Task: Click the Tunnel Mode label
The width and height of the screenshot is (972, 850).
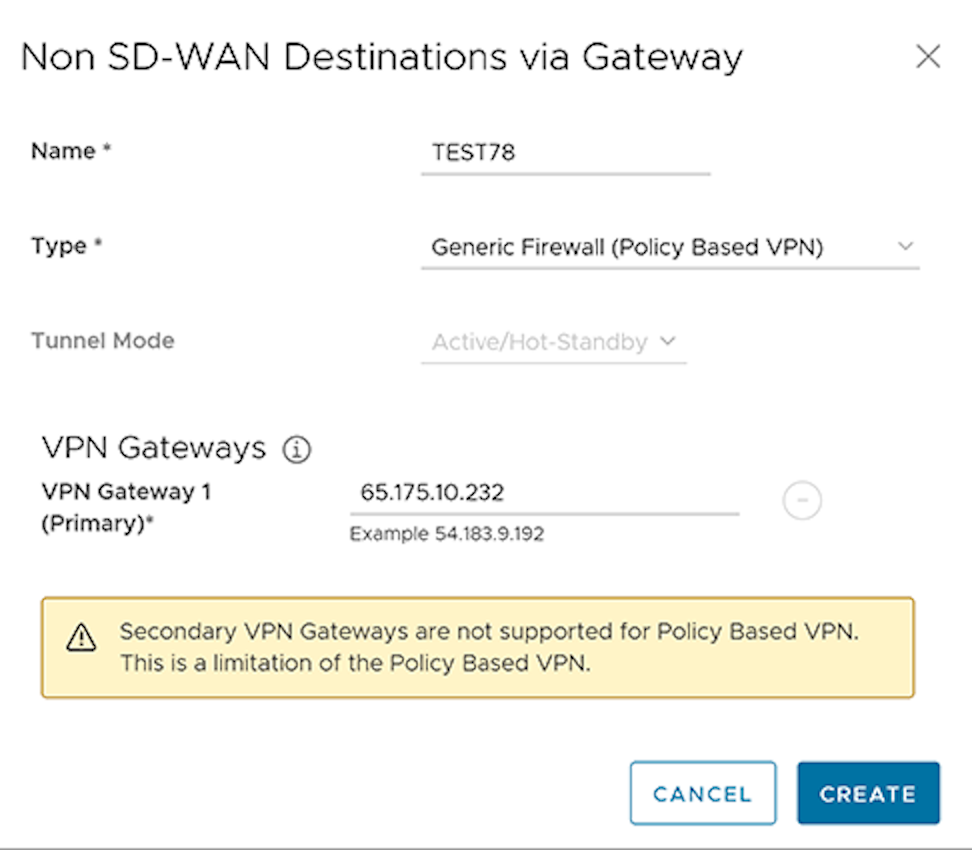Action: click(x=103, y=341)
